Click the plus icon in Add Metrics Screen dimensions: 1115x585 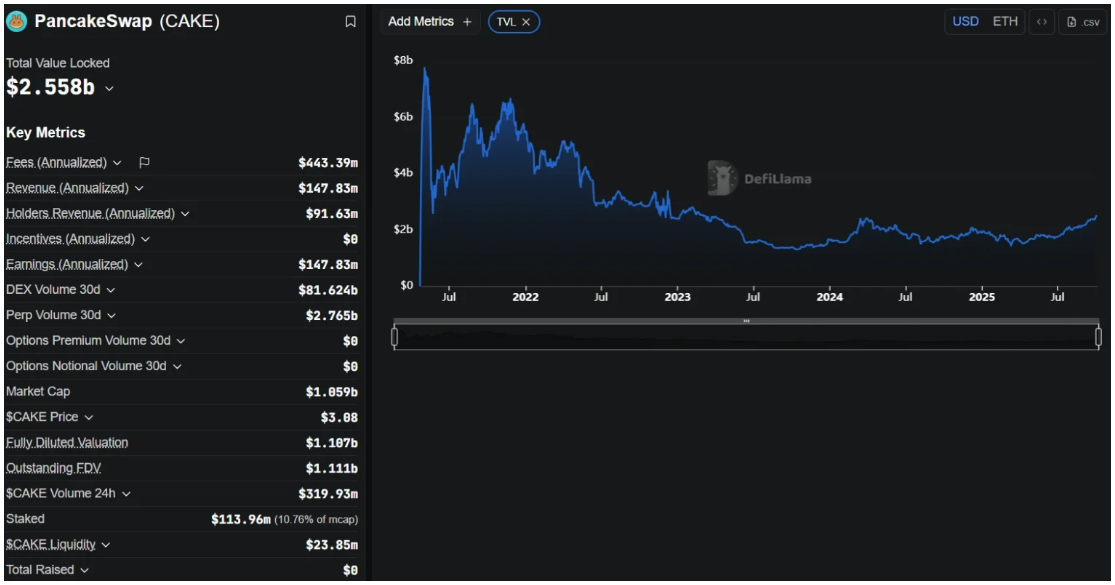click(467, 22)
